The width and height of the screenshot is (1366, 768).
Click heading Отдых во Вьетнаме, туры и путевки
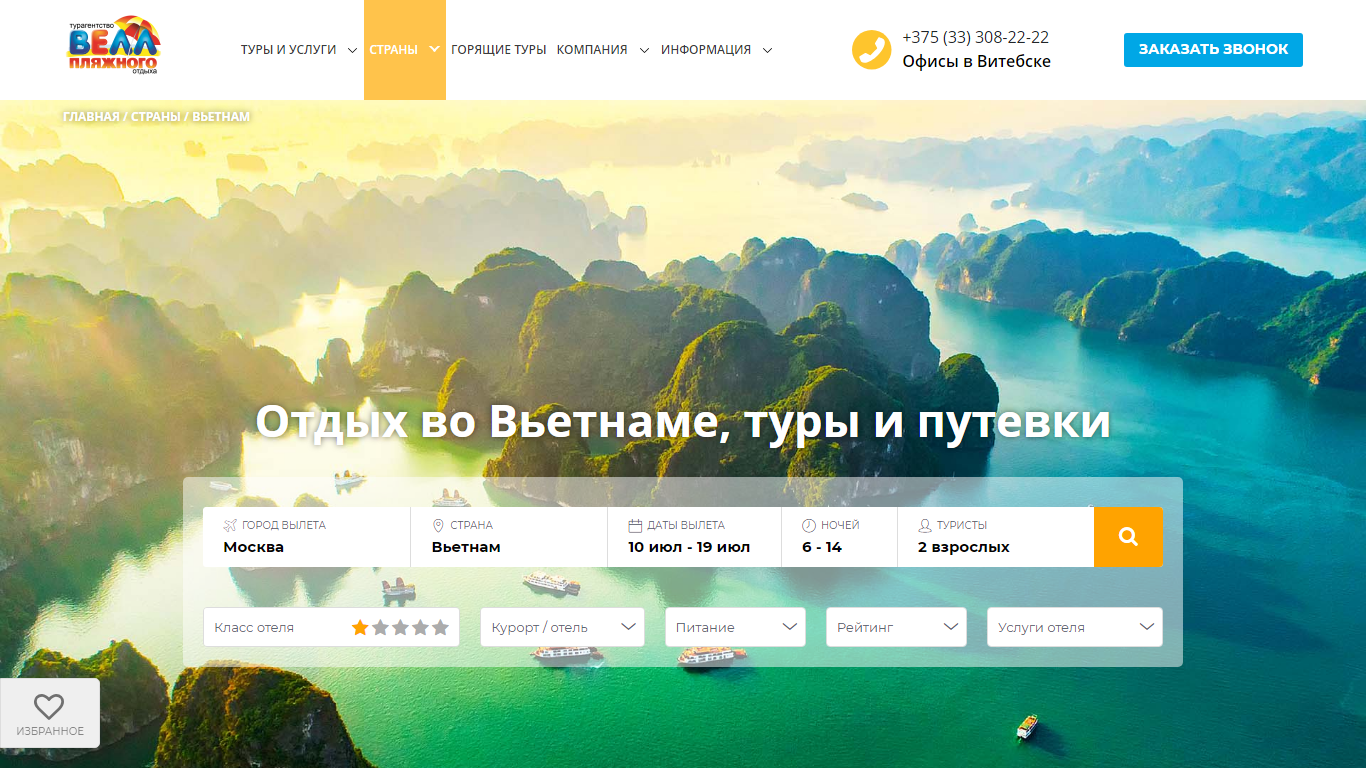coord(683,421)
